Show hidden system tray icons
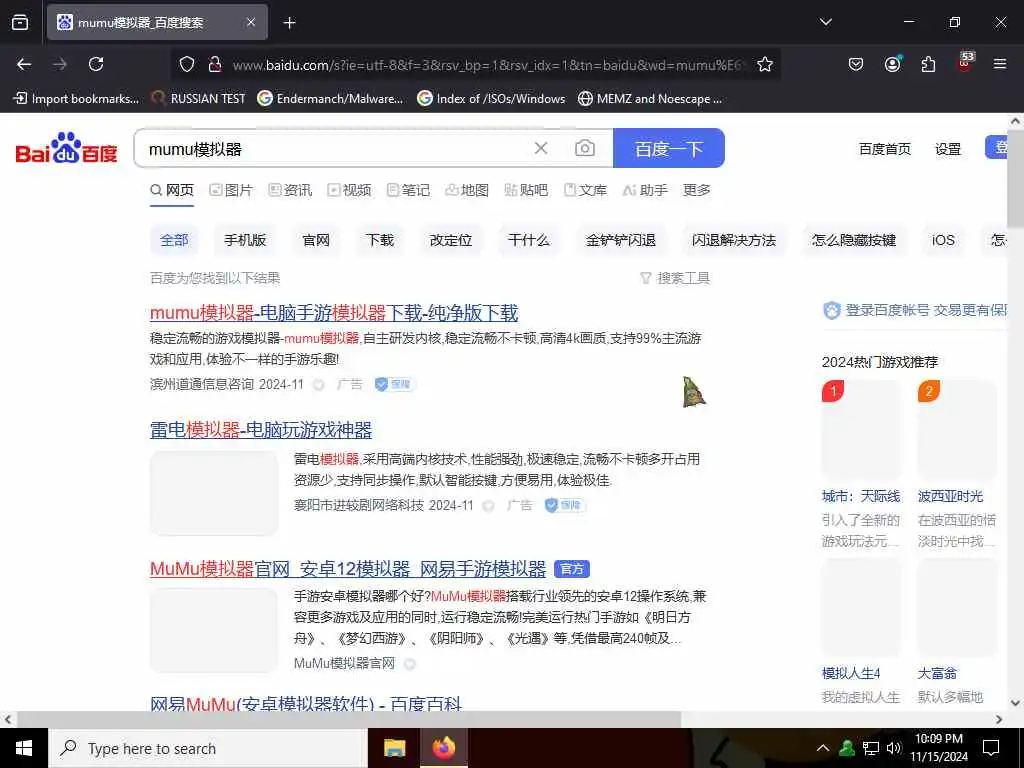The height and width of the screenshot is (768, 1024). pos(823,748)
